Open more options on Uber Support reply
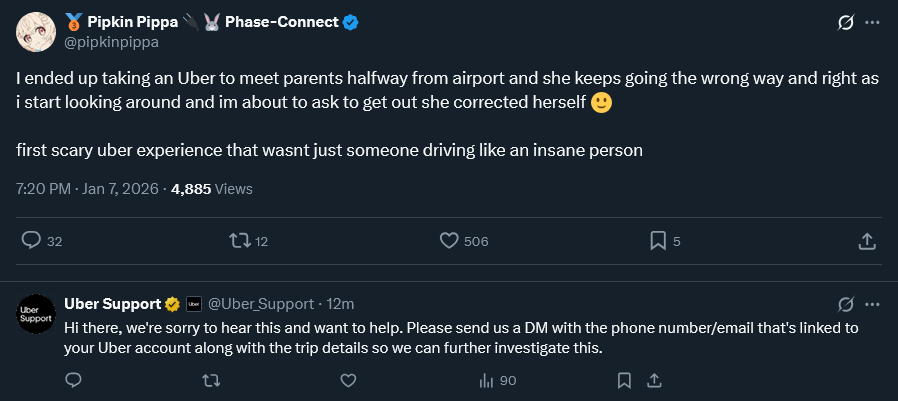This screenshot has width=898, height=401. tap(872, 304)
